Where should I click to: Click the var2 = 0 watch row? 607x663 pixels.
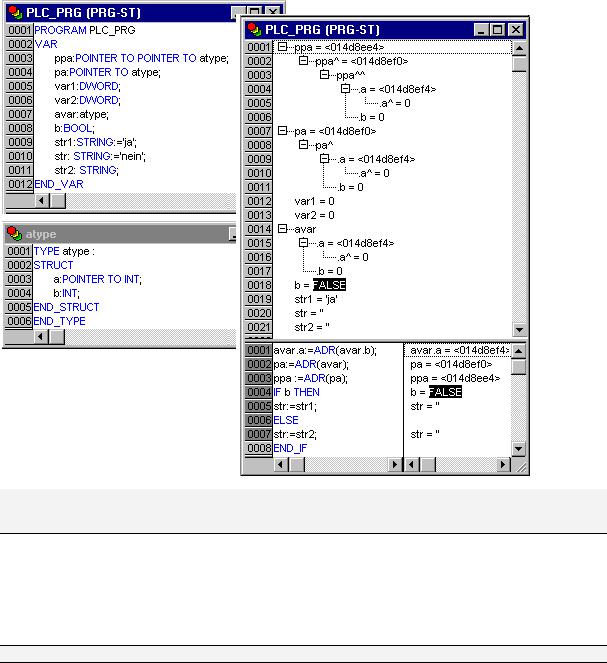[314, 215]
